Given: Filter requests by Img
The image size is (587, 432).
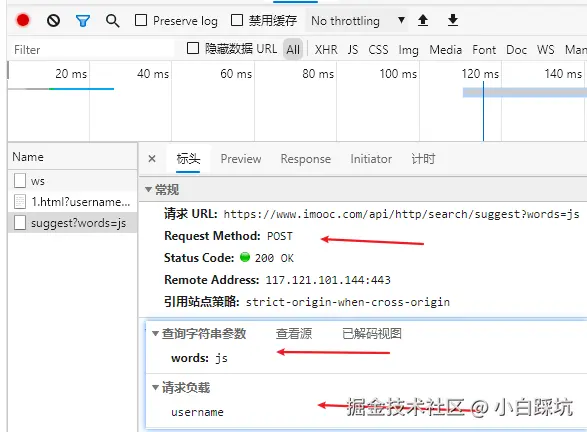Looking at the screenshot, I should 408,49.
